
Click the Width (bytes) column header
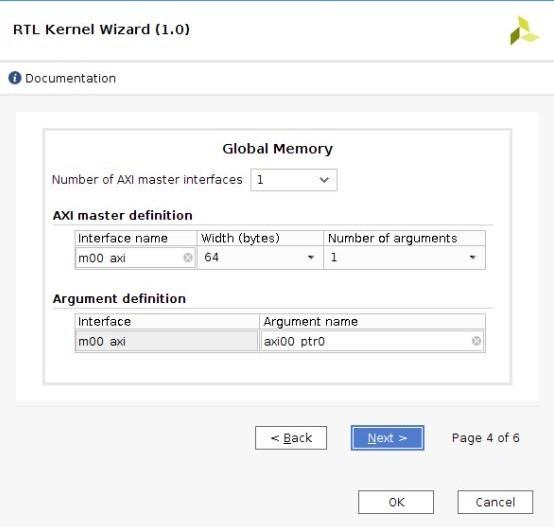tap(260, 238)
